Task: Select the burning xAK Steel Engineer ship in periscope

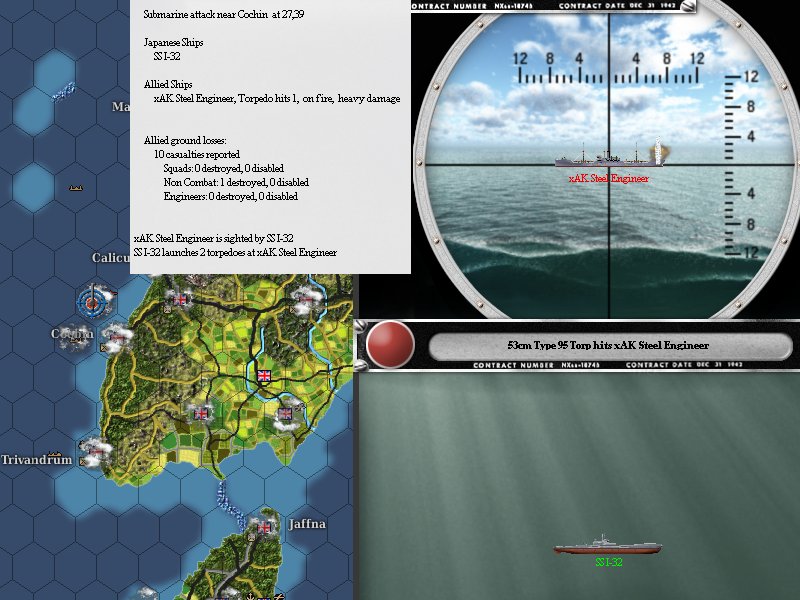Action: click(x=611, y=155)
